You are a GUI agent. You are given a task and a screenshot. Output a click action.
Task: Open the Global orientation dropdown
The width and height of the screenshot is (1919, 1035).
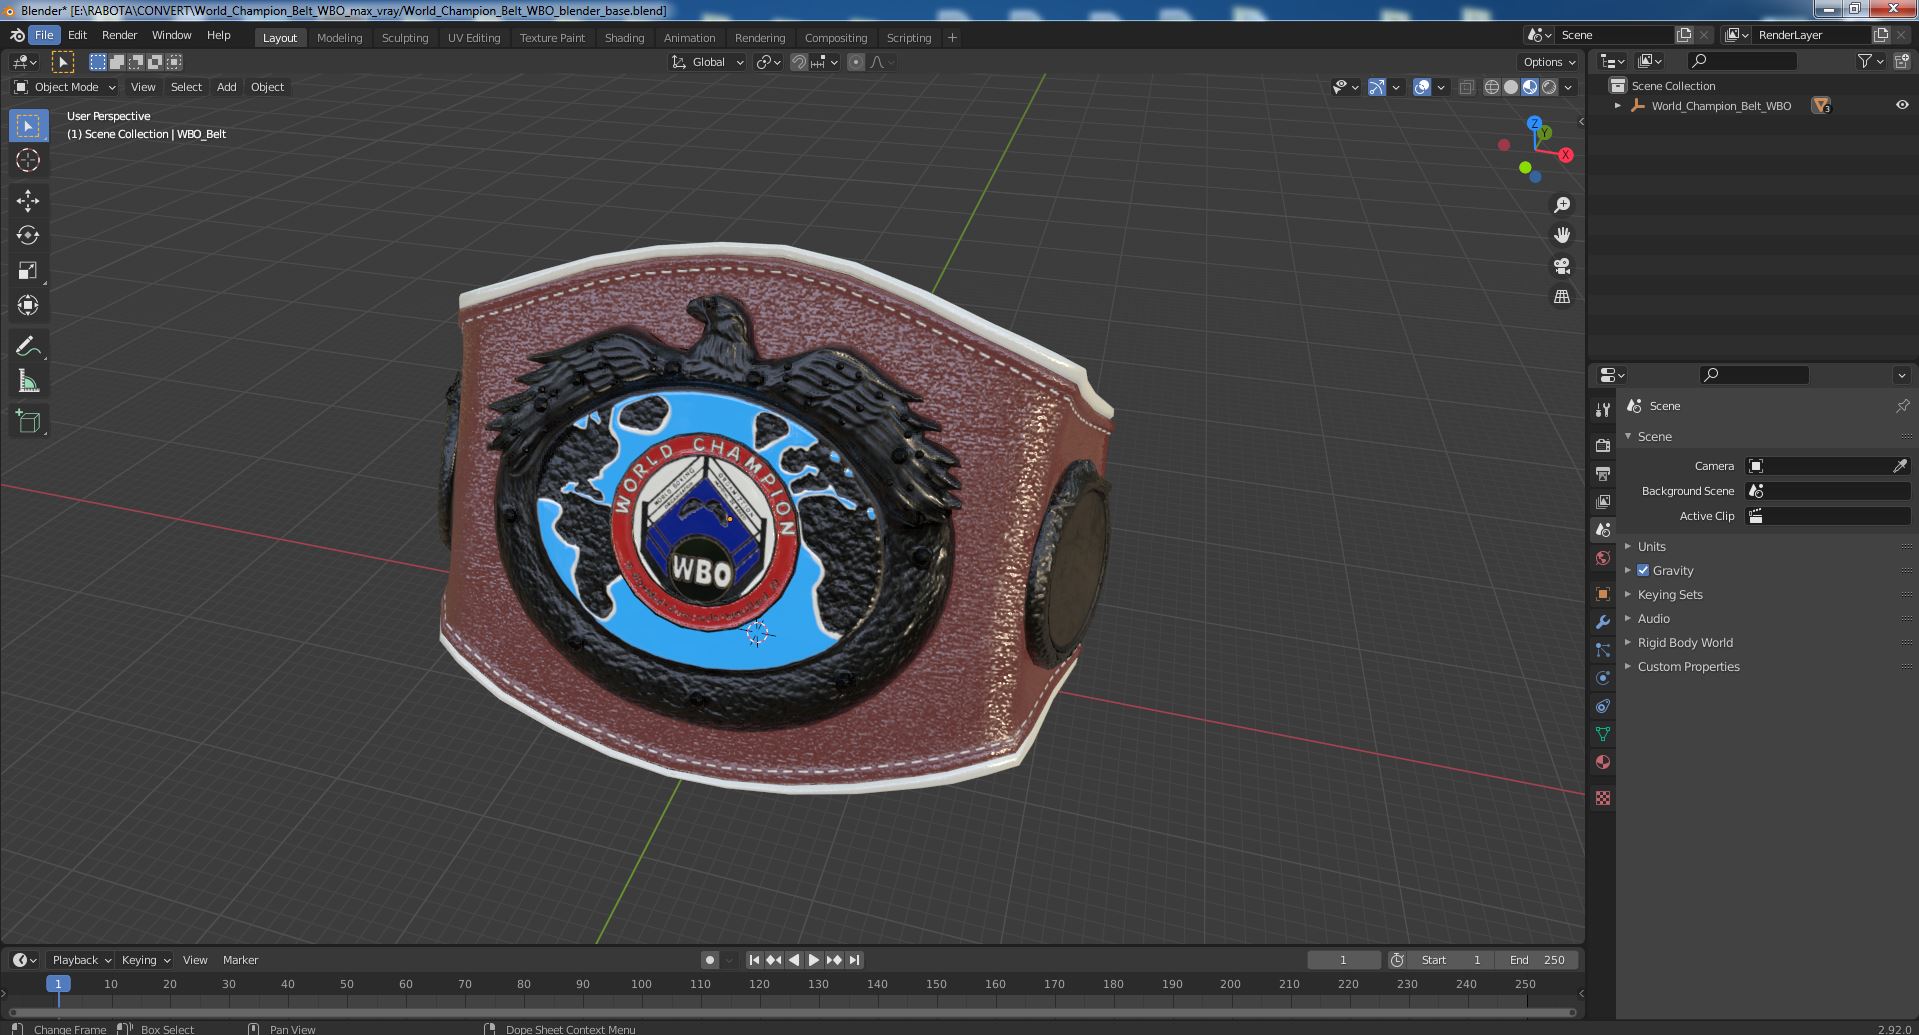(x=708, y=62)
